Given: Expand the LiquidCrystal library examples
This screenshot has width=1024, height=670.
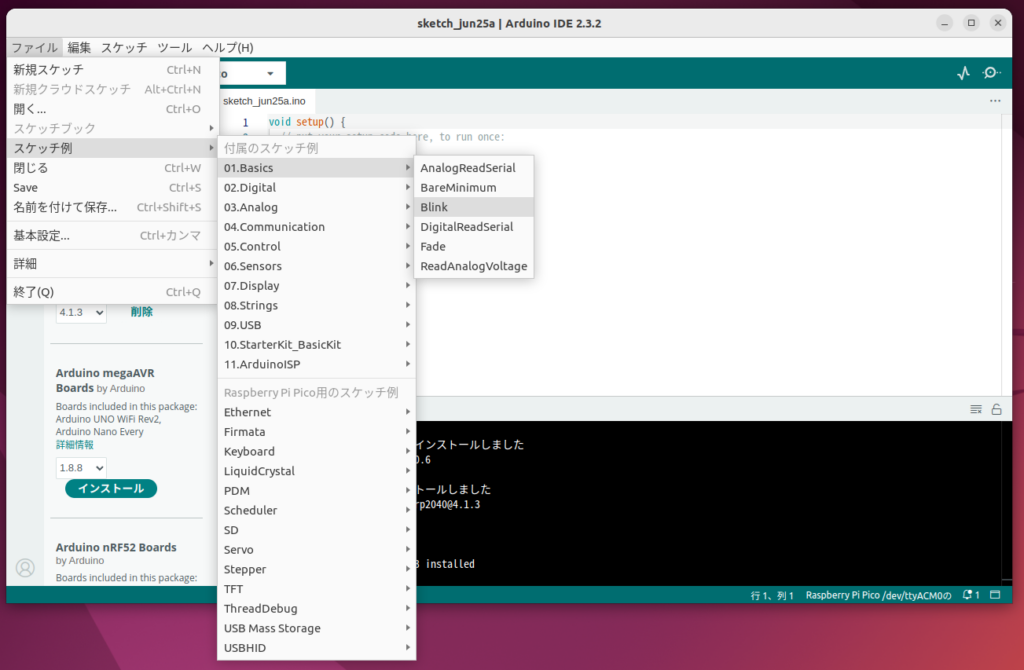Looking at the screenshot, I should pyautogui.click(x=317, y=471).
